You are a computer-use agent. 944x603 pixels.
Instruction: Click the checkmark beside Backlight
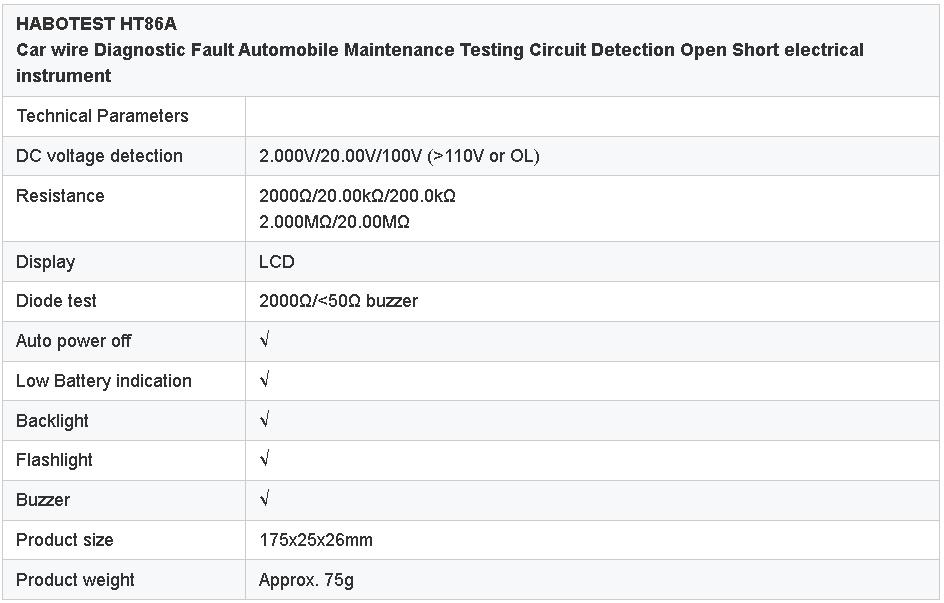(x=264, y=420)
